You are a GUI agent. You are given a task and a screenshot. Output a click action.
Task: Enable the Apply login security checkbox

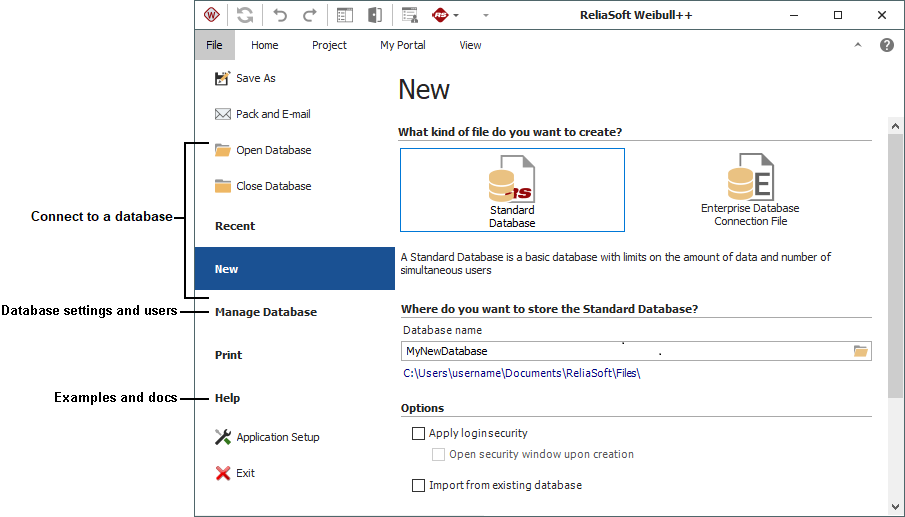tap(419, 434)
